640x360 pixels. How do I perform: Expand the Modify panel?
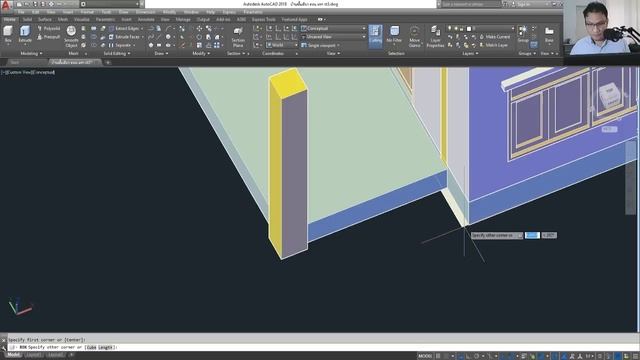click(x=201, y=53)
